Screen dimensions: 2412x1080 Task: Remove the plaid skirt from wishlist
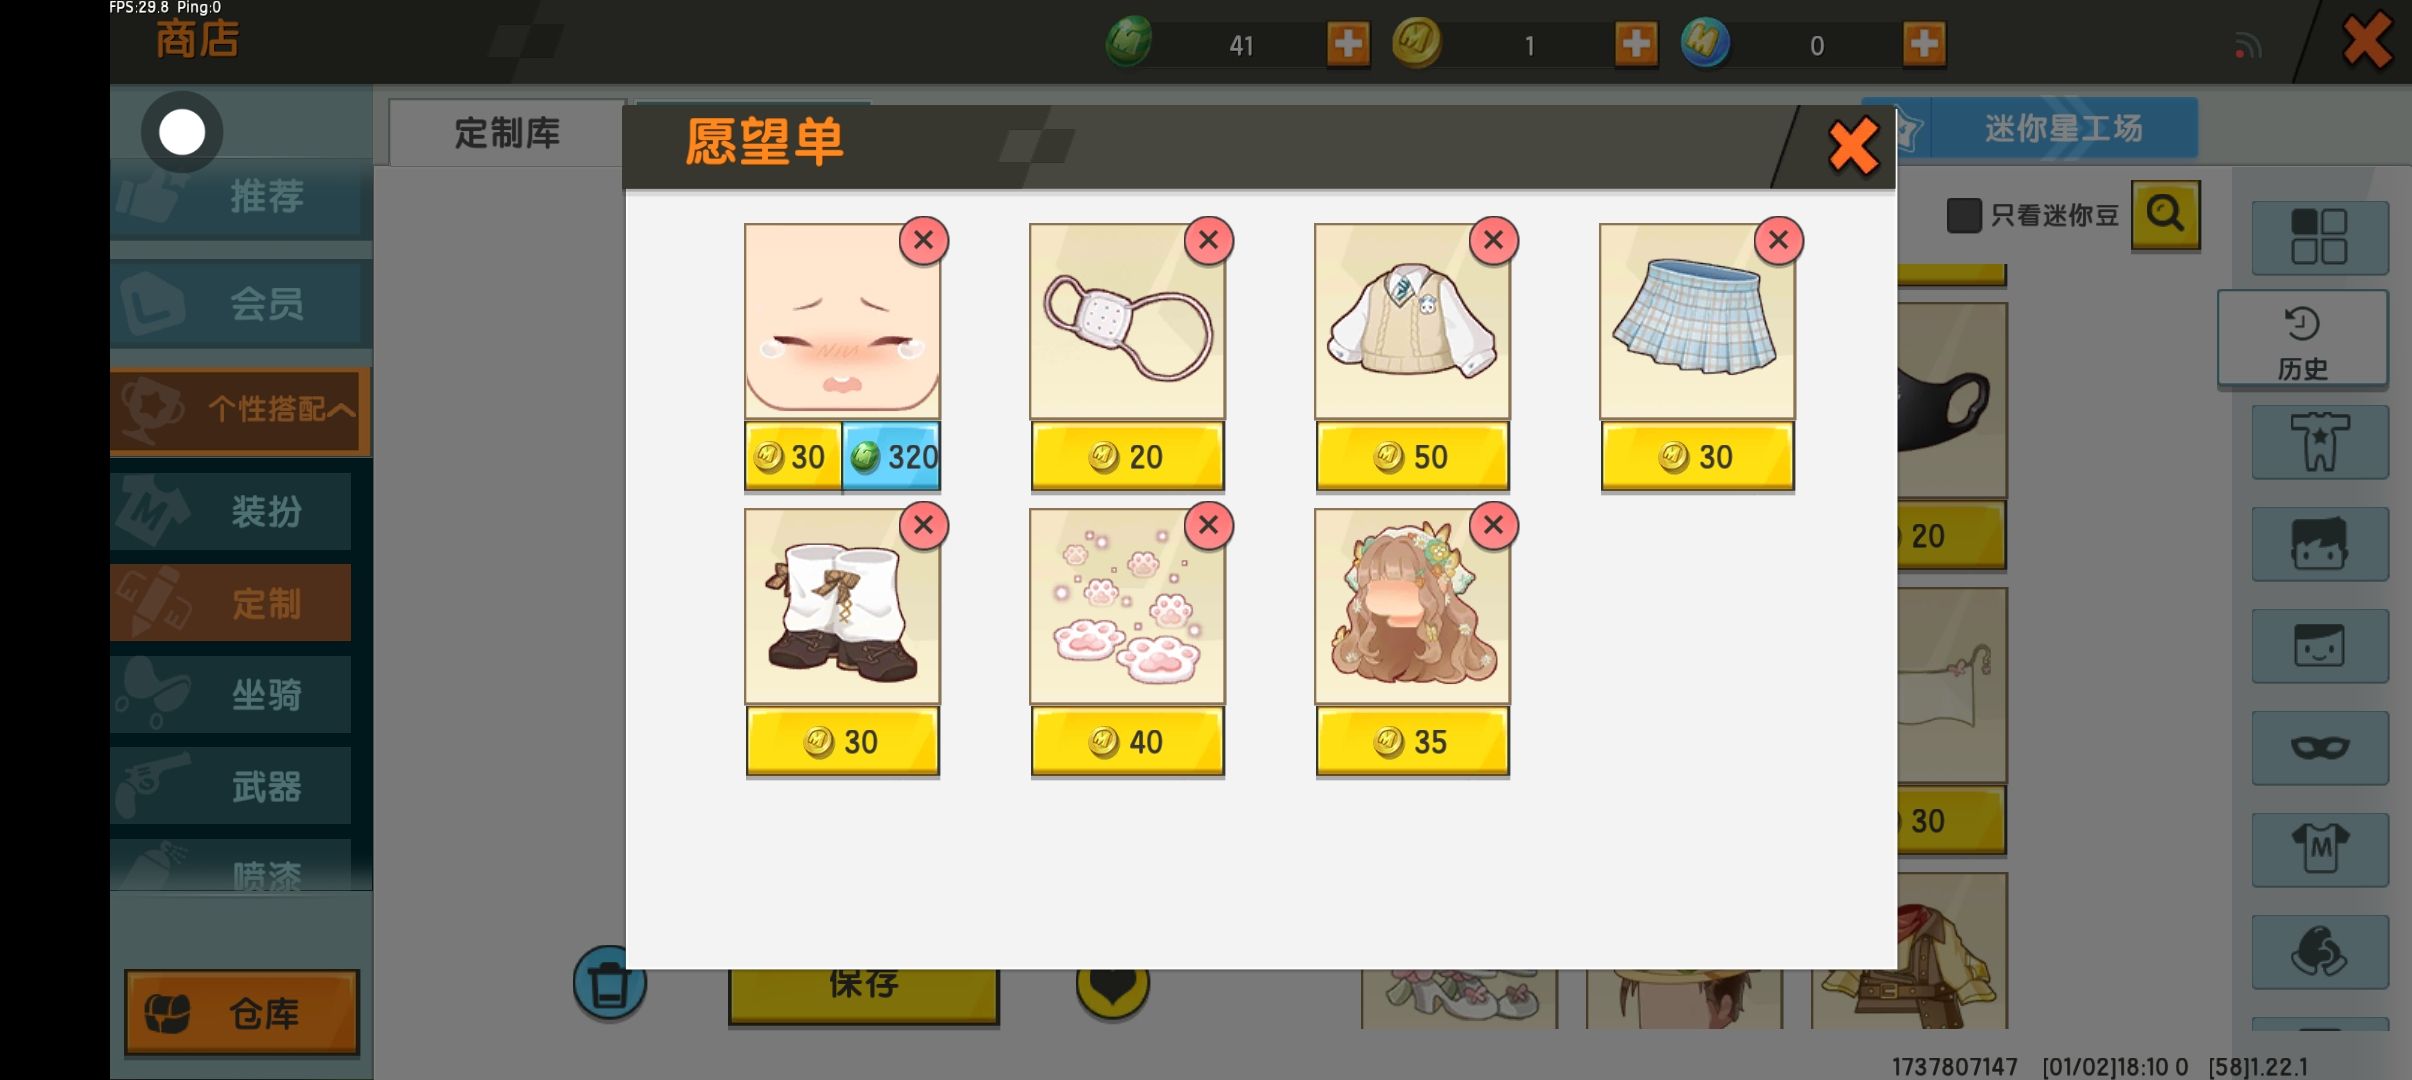(1778, 241)
